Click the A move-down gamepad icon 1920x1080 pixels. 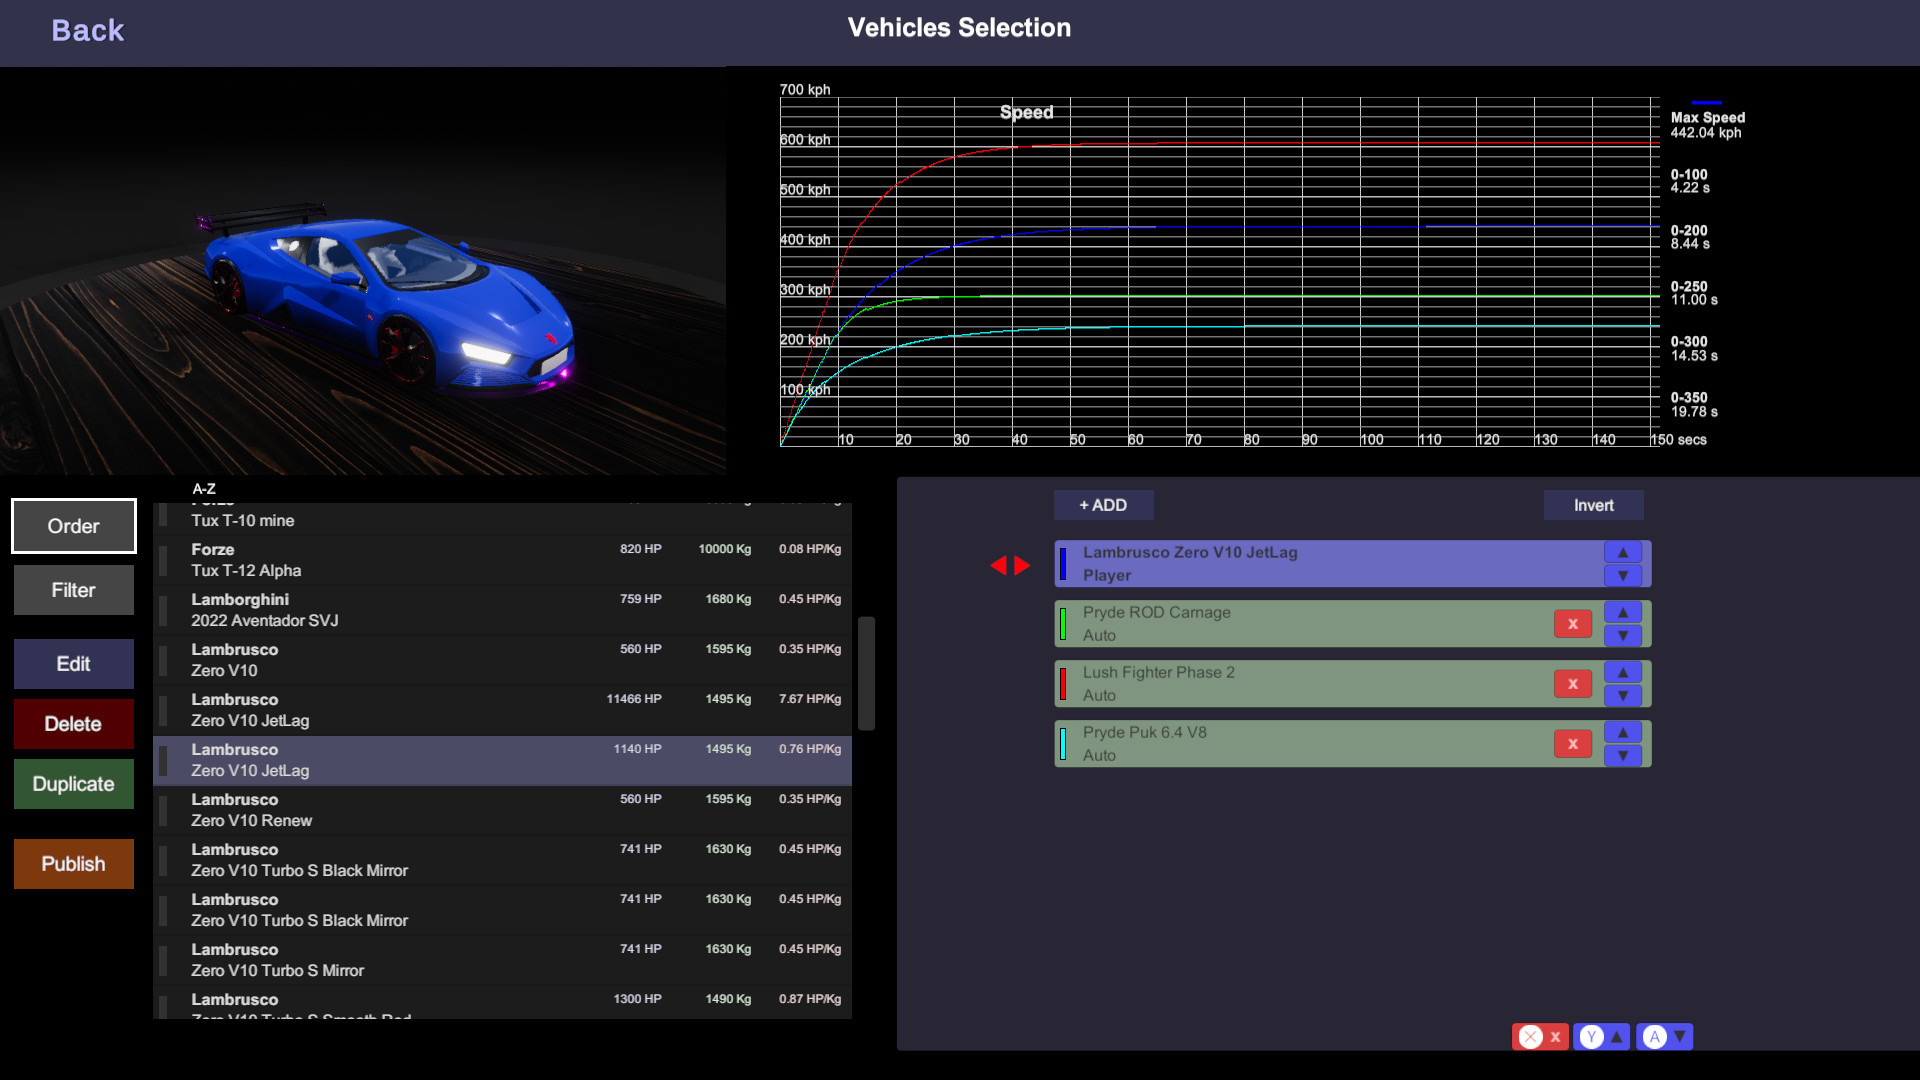[x=1666, y=1037]
